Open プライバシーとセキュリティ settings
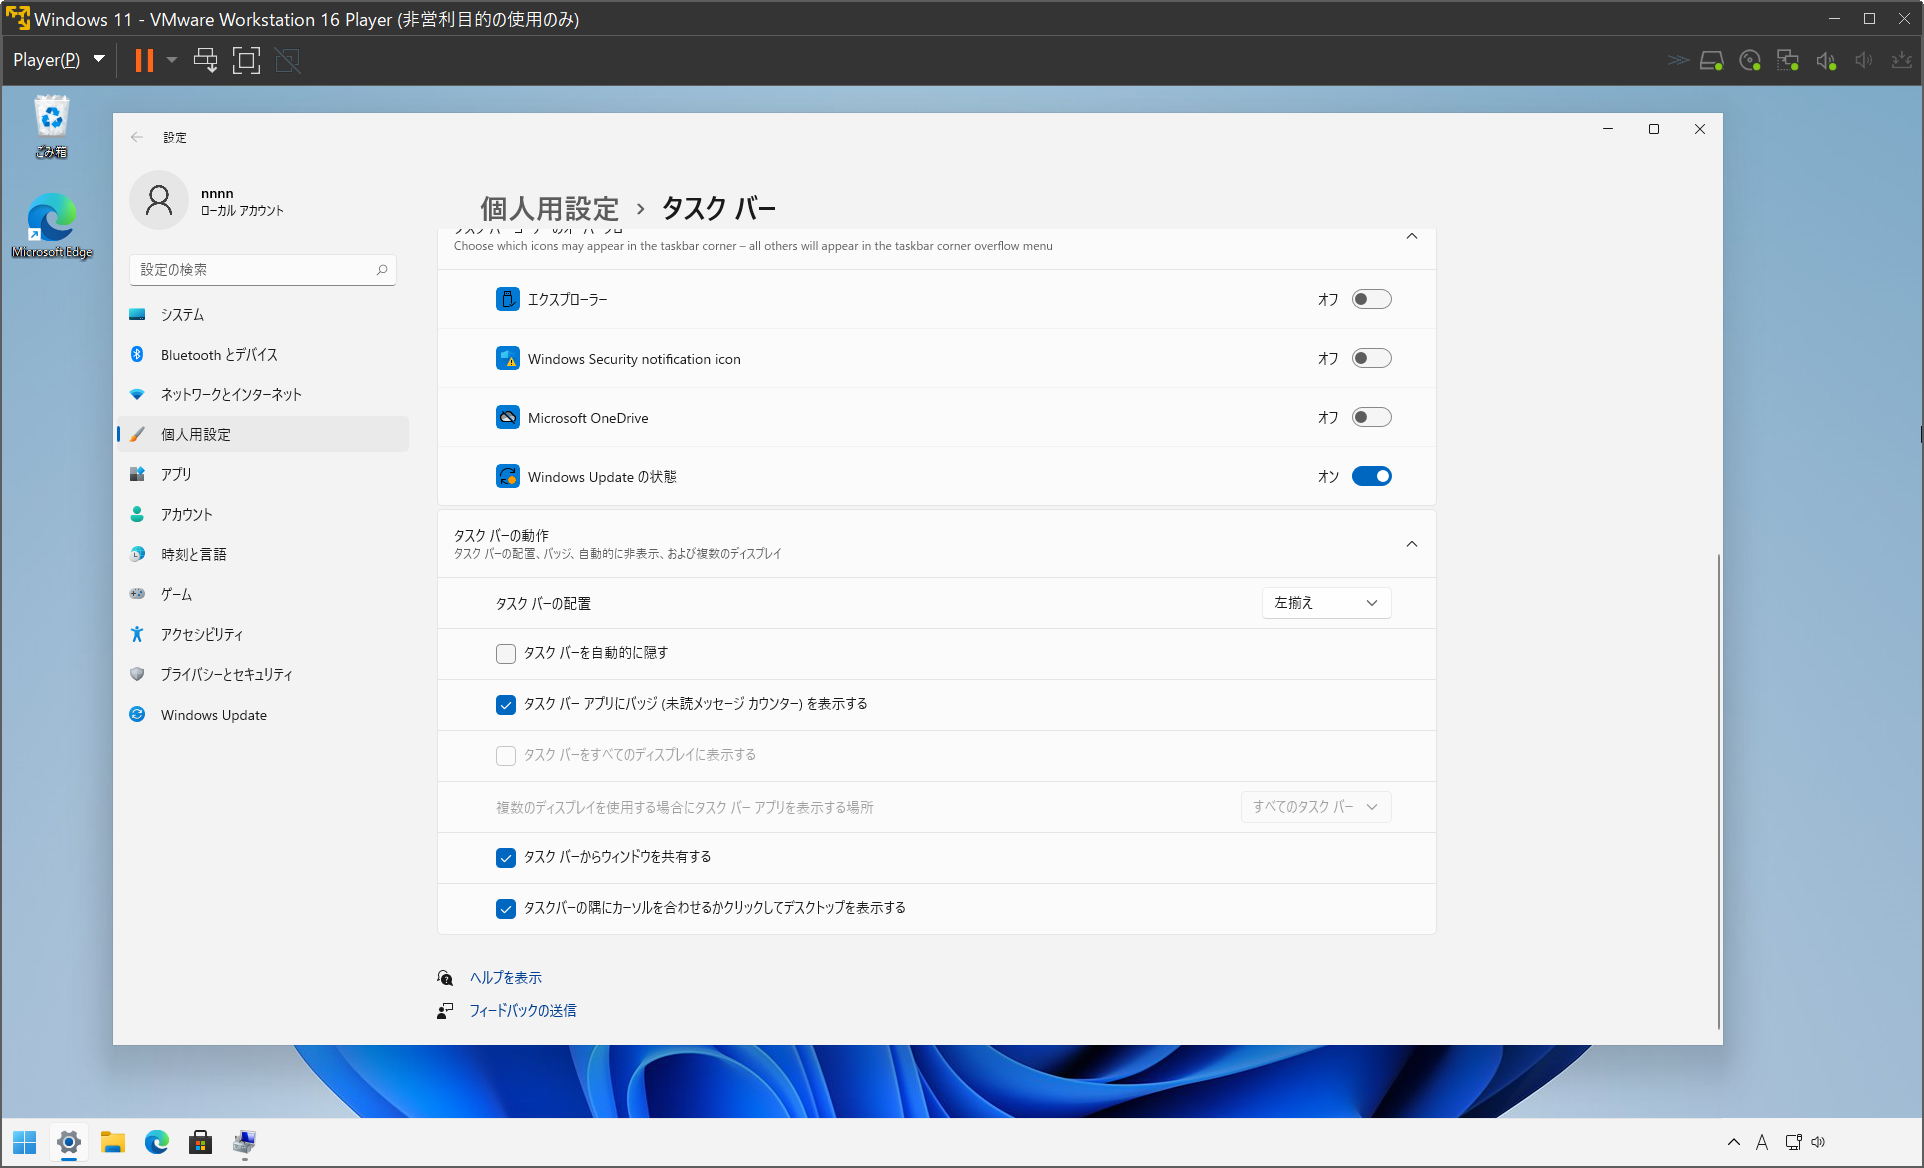 263,674
